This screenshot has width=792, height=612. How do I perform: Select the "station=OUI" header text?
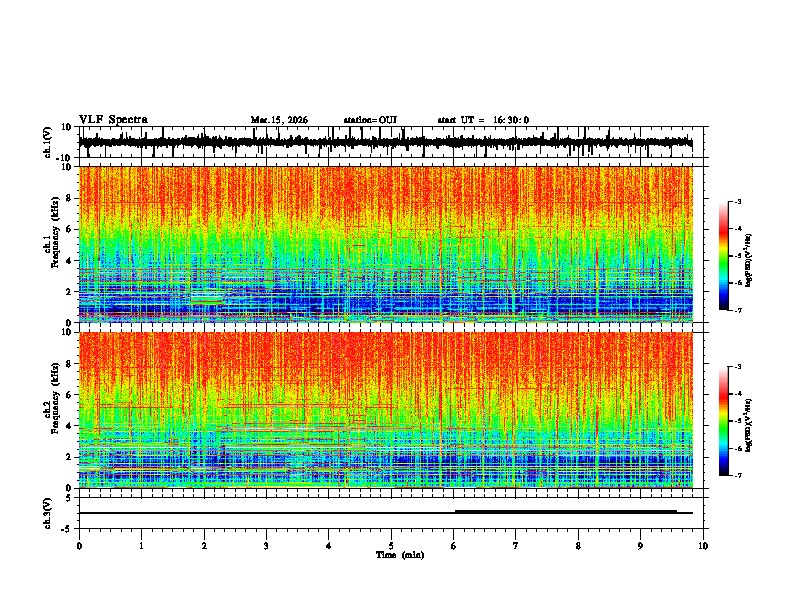(x=370, y=120)
